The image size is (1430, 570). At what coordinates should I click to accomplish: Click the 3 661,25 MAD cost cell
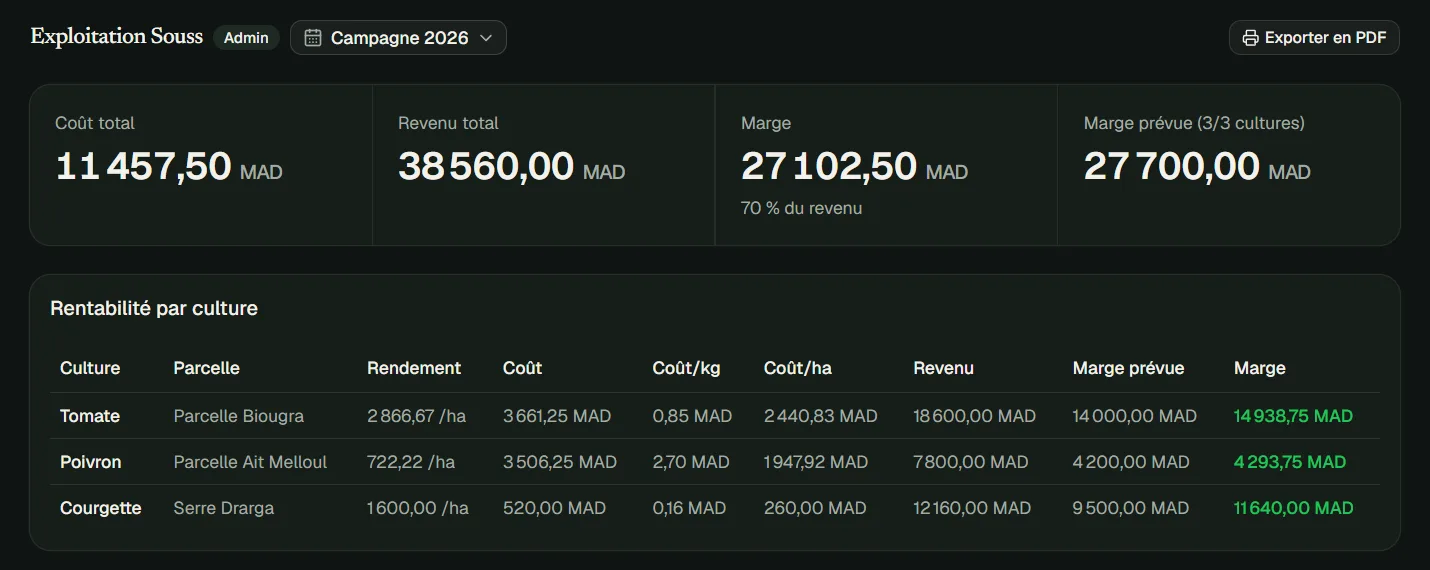[557, 416]
